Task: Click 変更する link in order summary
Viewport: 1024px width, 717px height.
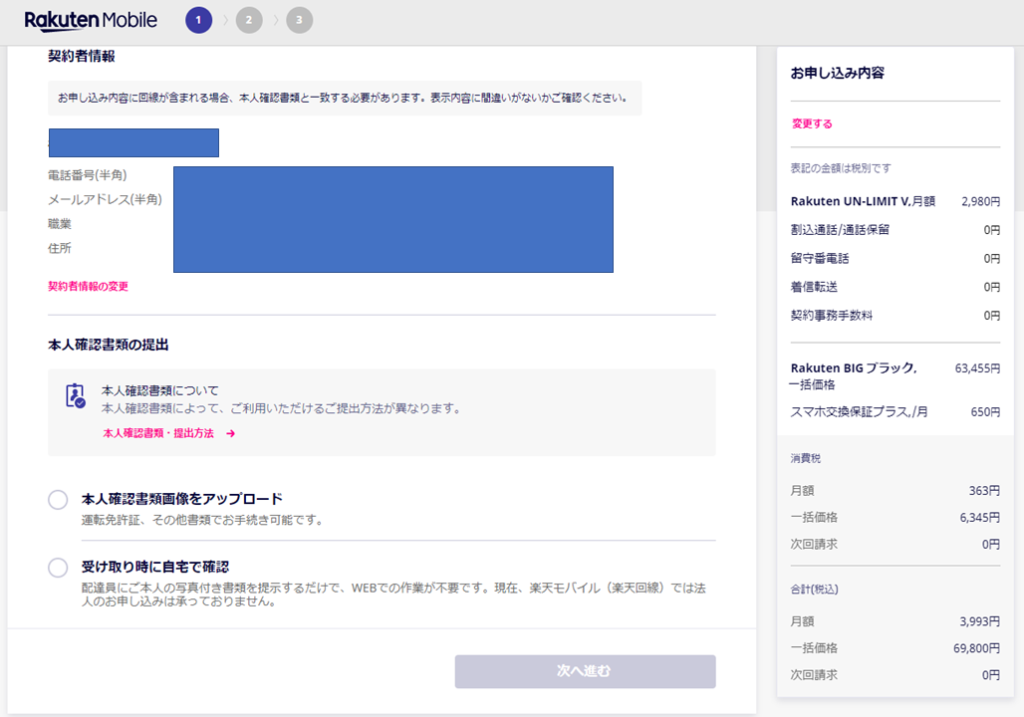Action: 812,123
